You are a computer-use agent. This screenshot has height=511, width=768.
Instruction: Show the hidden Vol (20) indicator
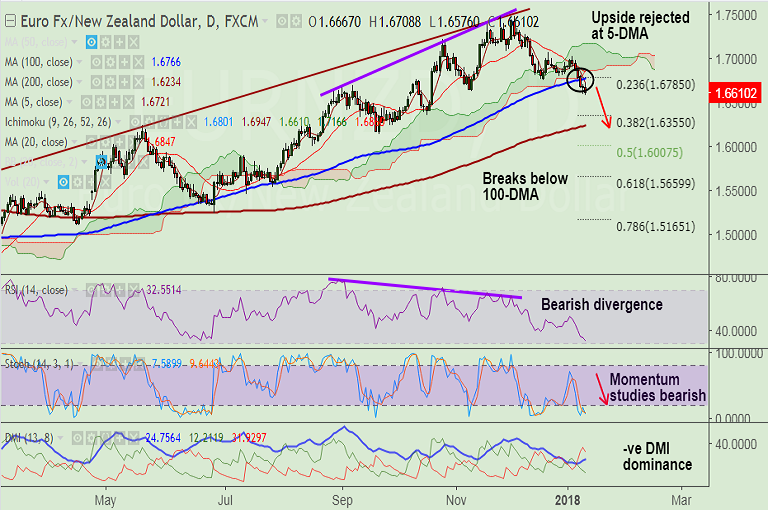[x=63, y=182]
